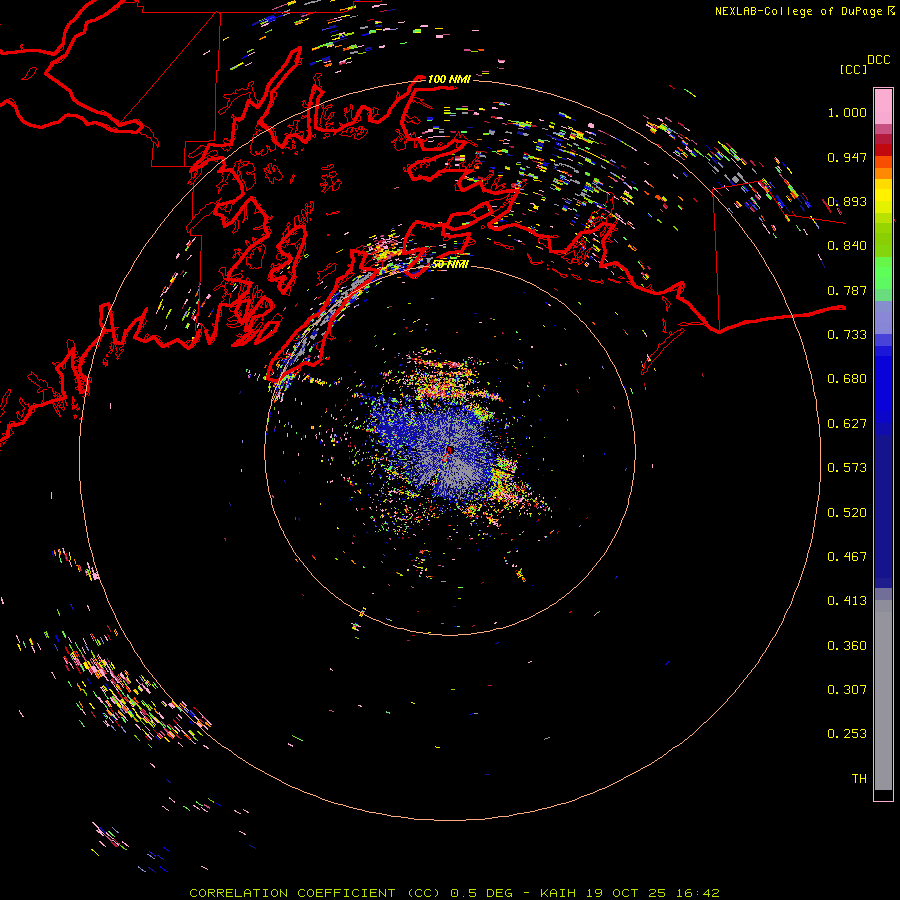Click the [CC] units label
900x900 pixels.
tap(853, 69)
